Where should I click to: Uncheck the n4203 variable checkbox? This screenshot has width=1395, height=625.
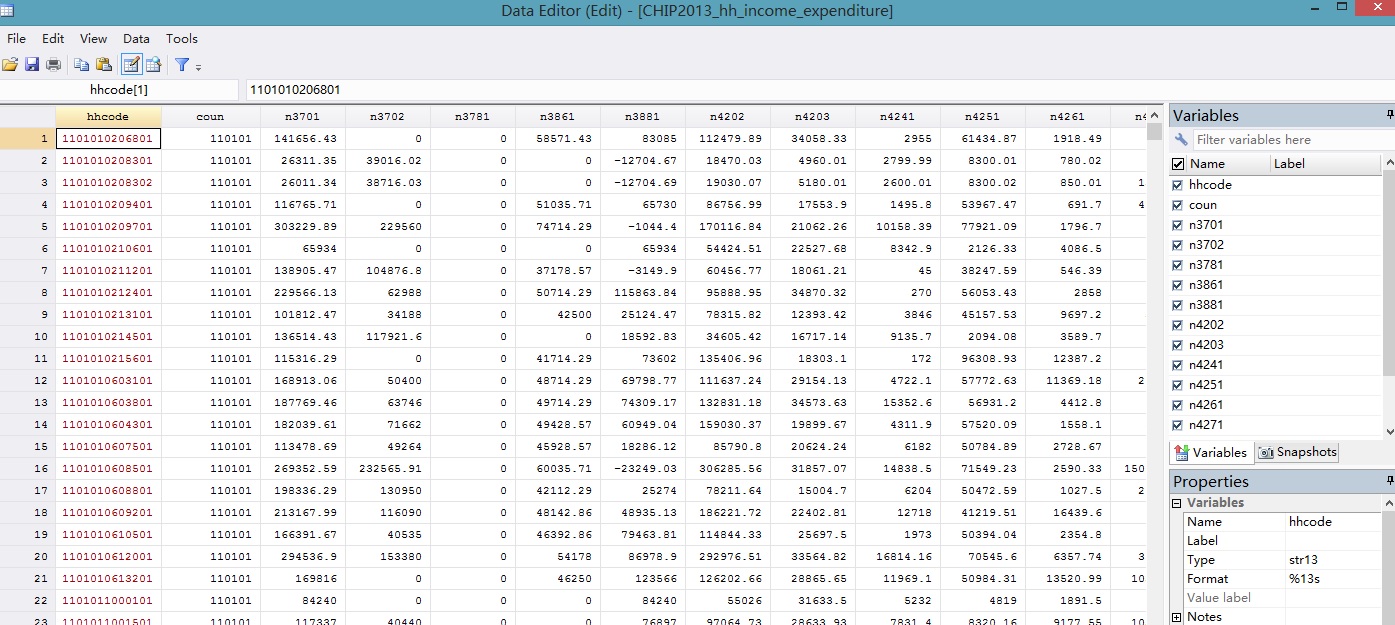[1178, 345]
